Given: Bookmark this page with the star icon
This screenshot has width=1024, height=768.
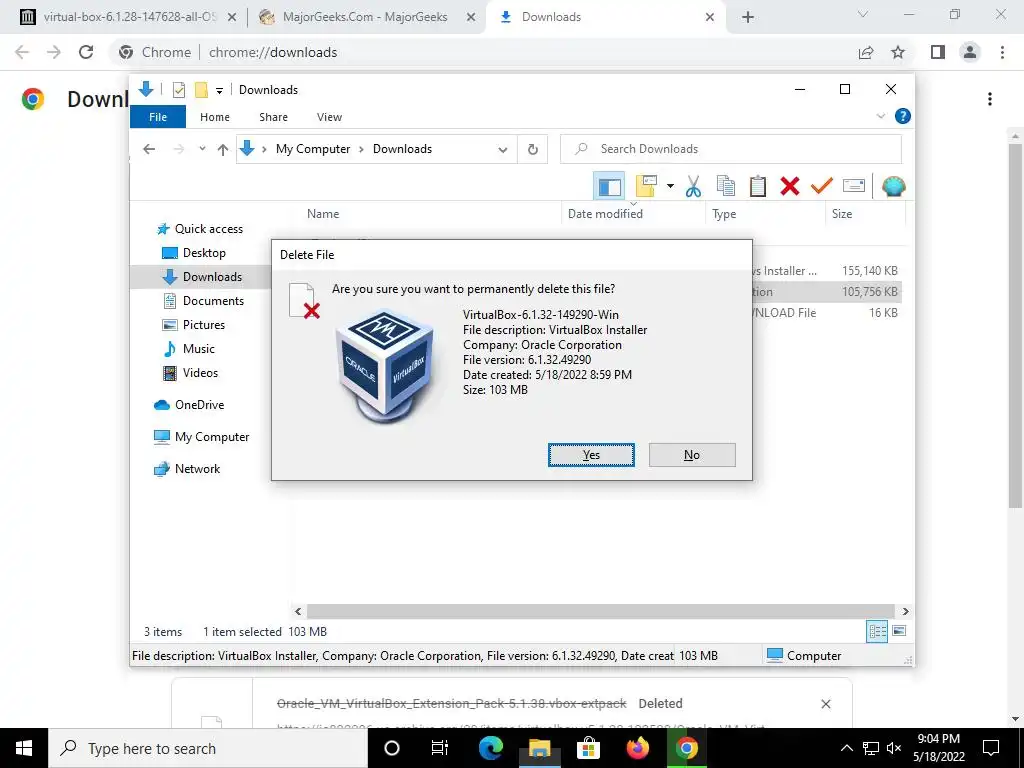Looking at the screenshot, I should (898, 52).
